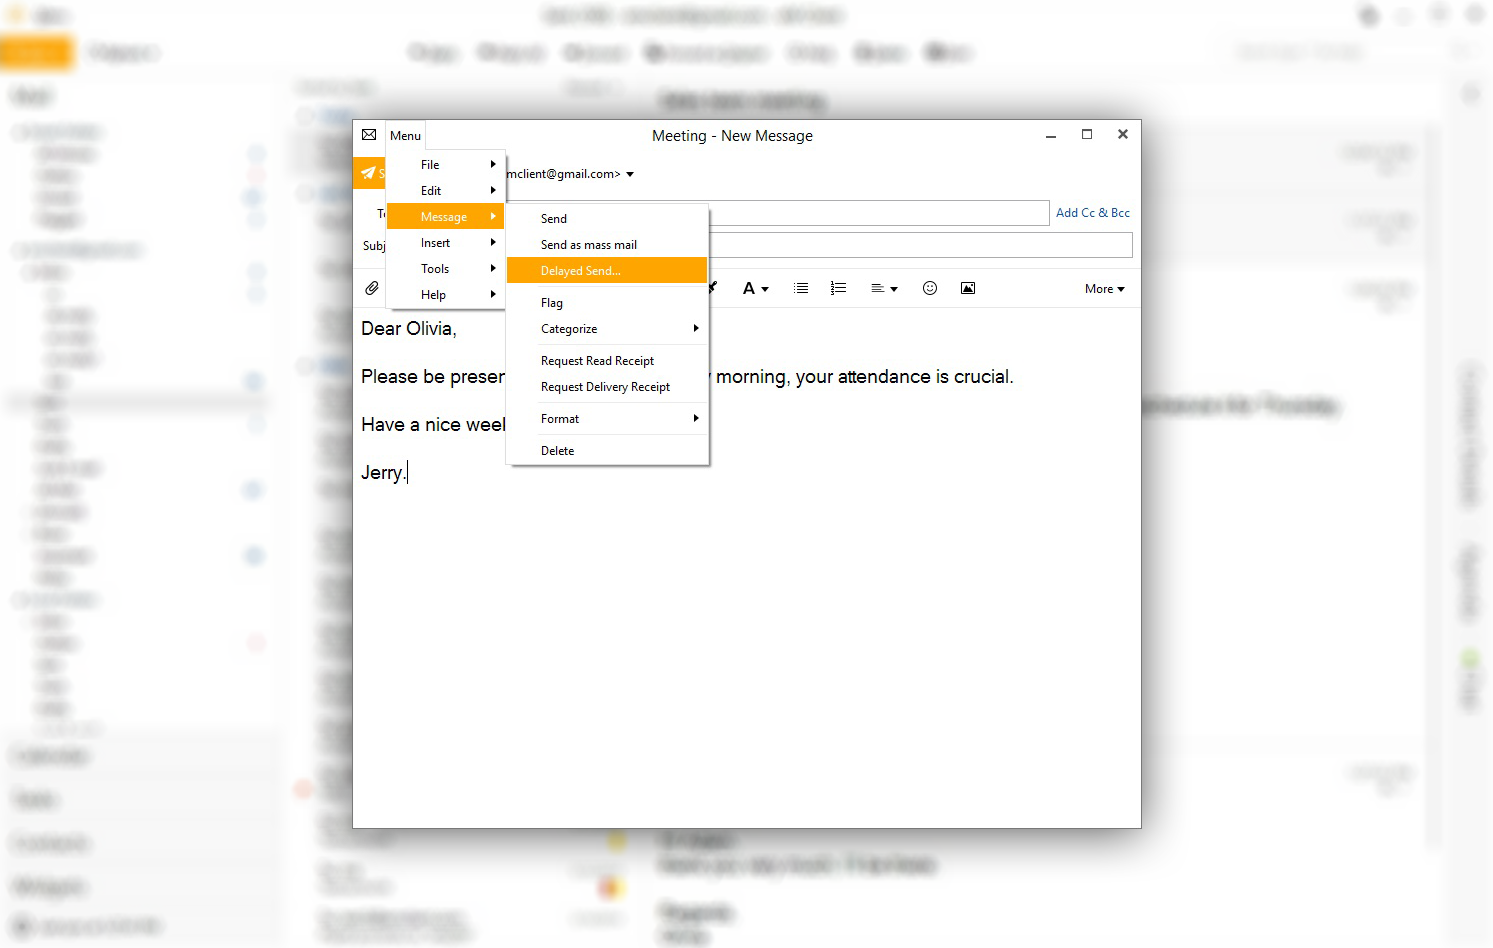
Task: Expand the More options dropdown
Action: click(x=1103, y=288)
